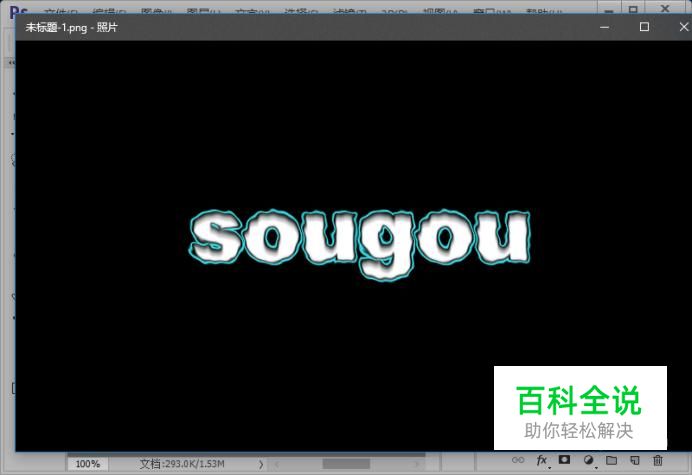Screen dimensions: 692x475
Task: Click the sougou text image
Action: tap(360, 244)
